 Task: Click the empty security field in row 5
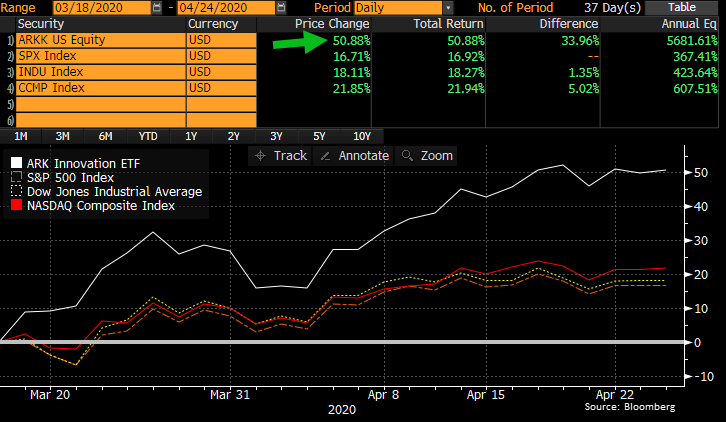[100, 104]
